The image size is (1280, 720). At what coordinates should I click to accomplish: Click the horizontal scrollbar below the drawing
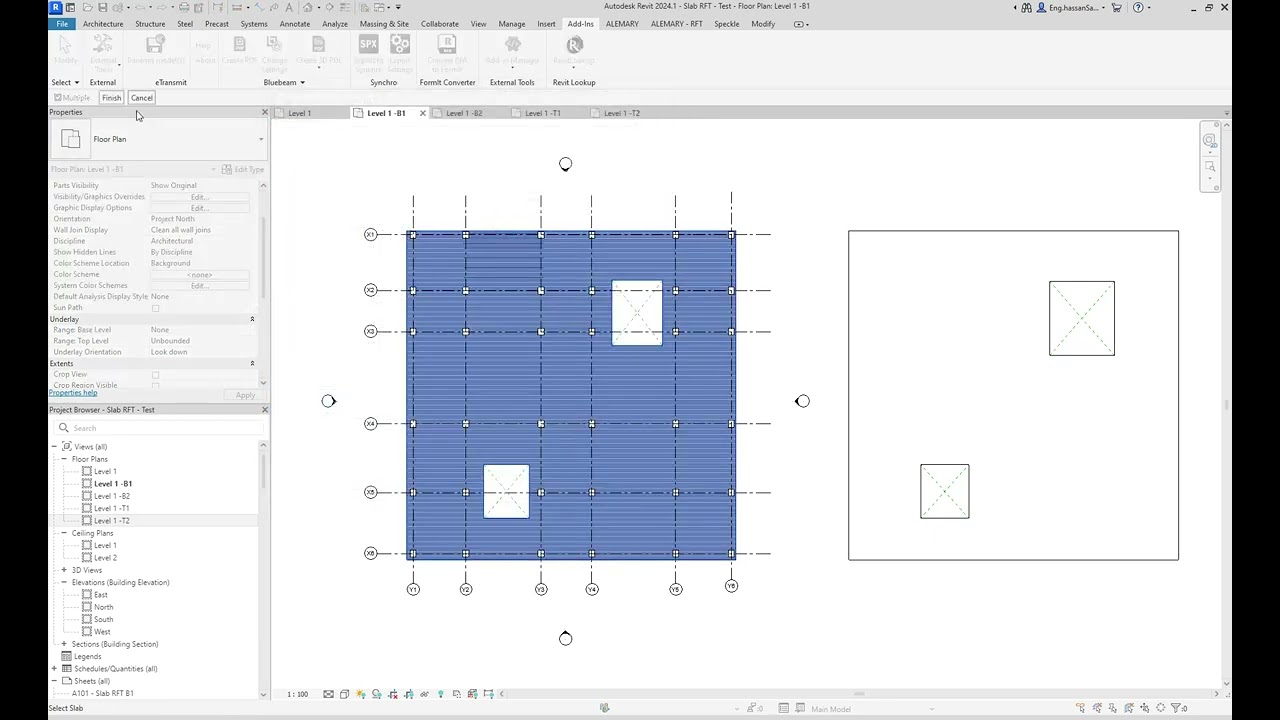860,694
